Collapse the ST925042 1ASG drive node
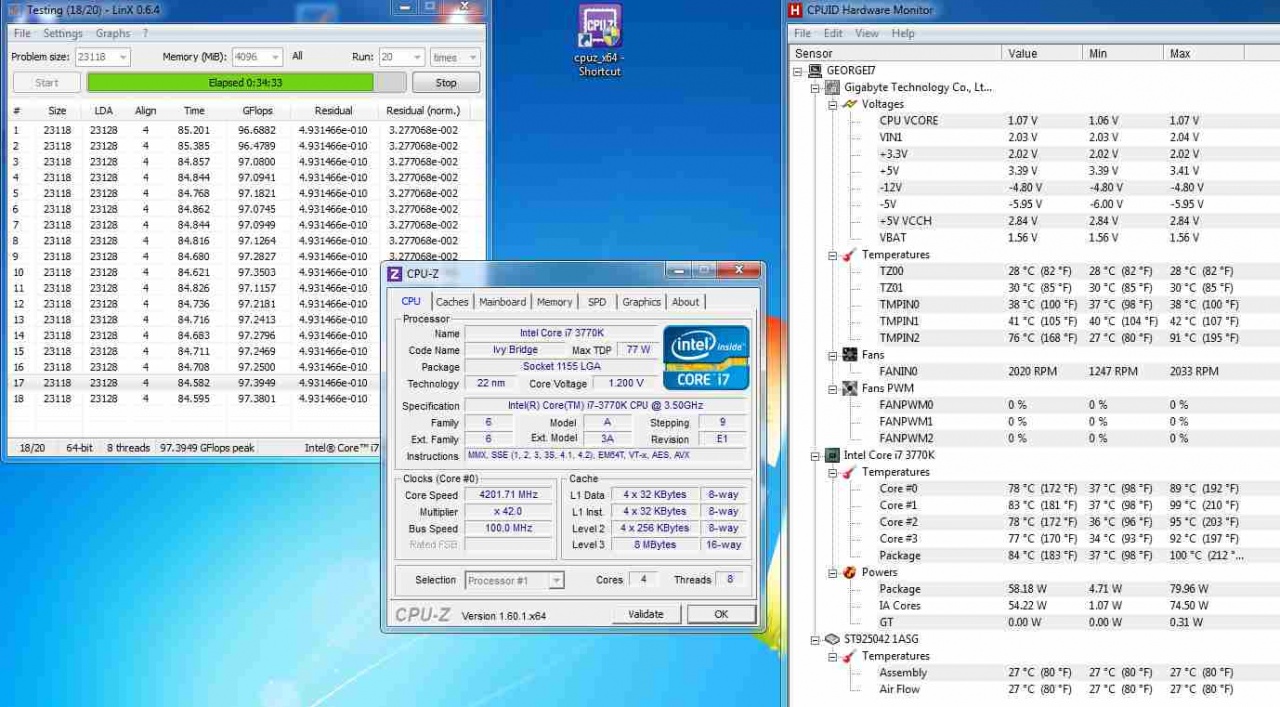1280x707 pixels. click(817, 640)
